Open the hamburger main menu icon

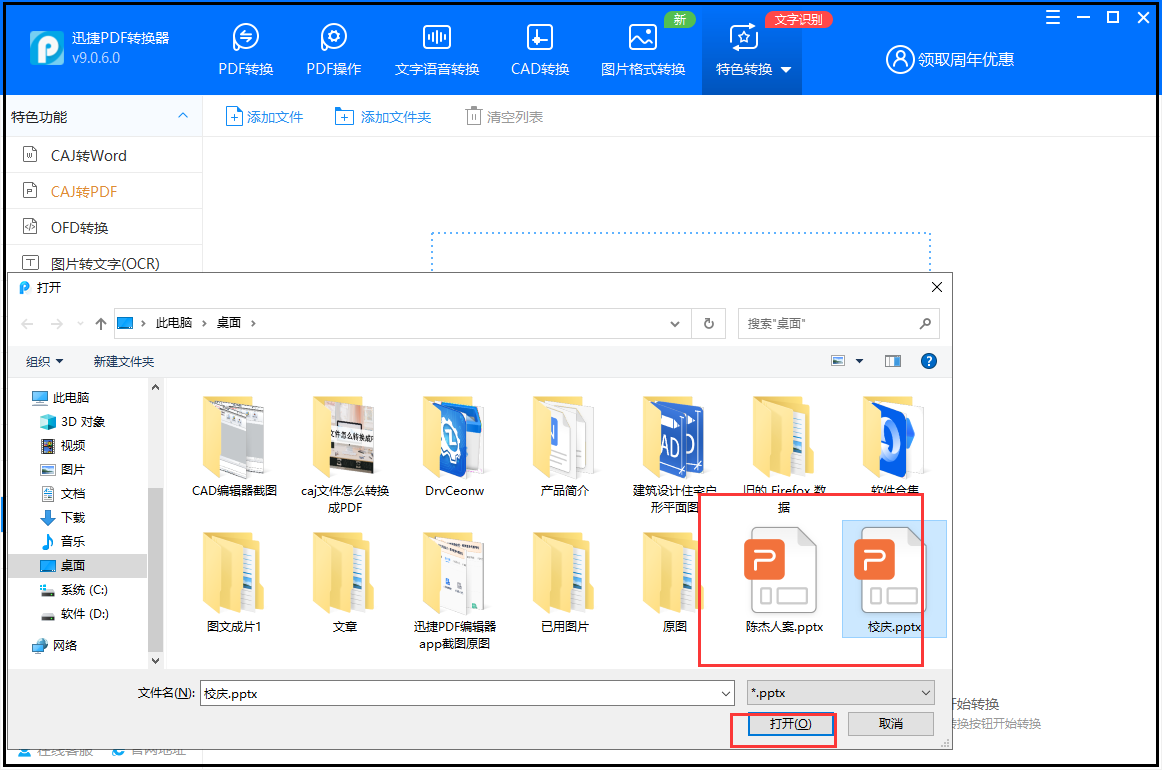tap(1052, 18)
